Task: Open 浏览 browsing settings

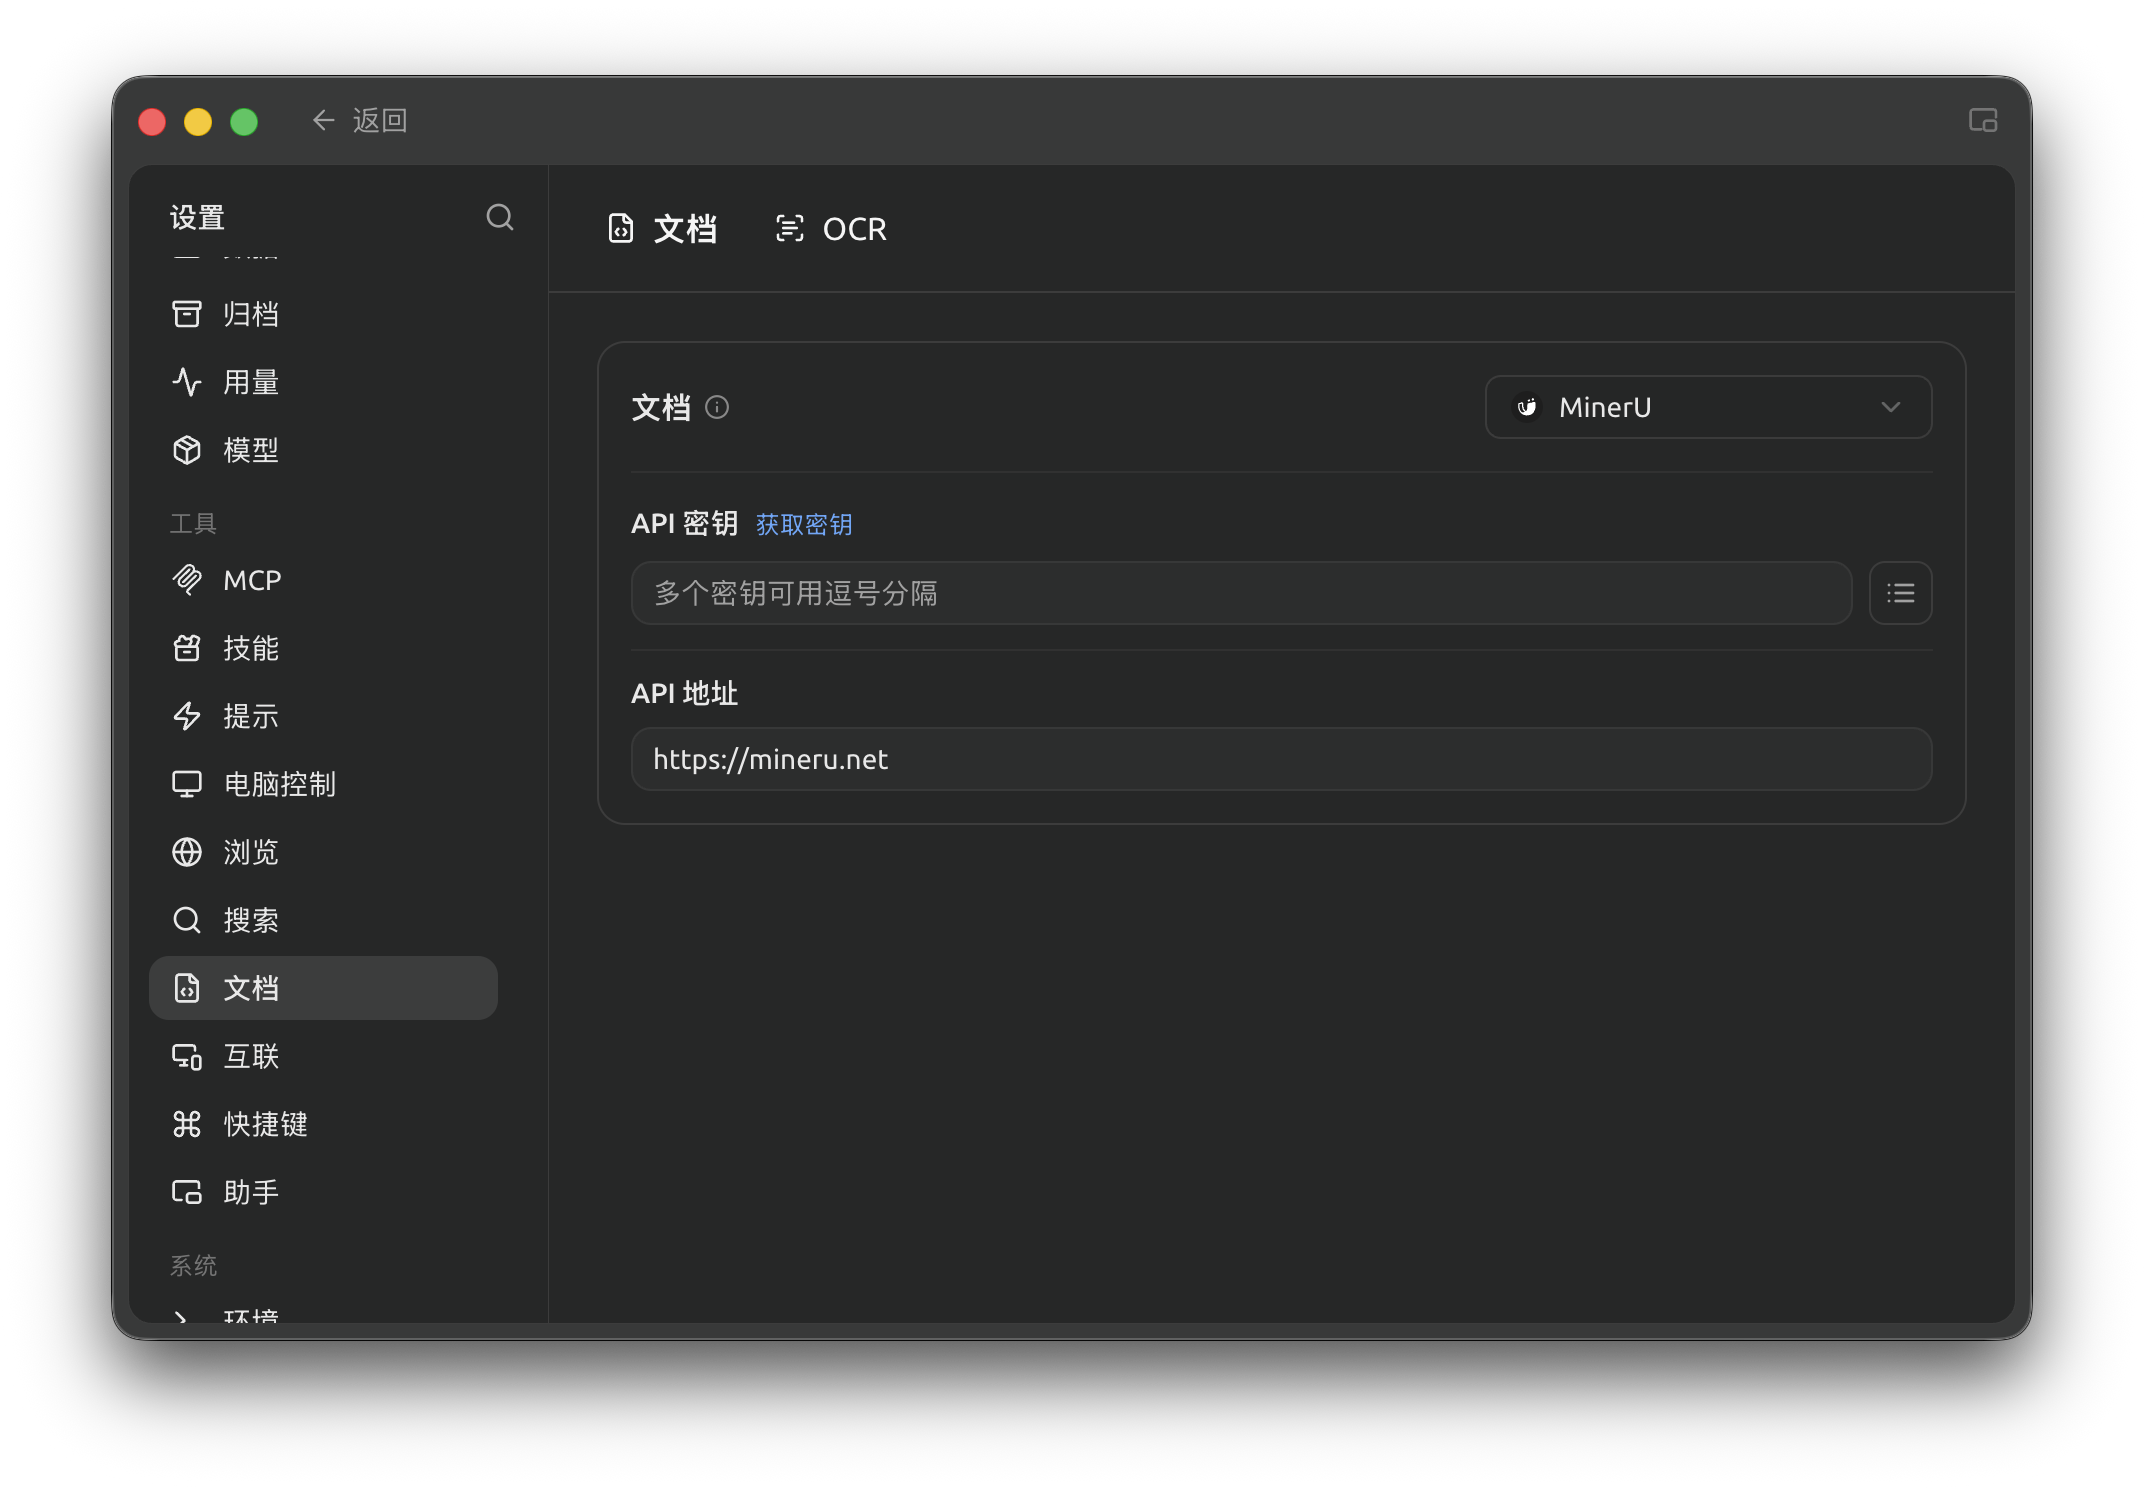Action: click(x=323, y=852)
